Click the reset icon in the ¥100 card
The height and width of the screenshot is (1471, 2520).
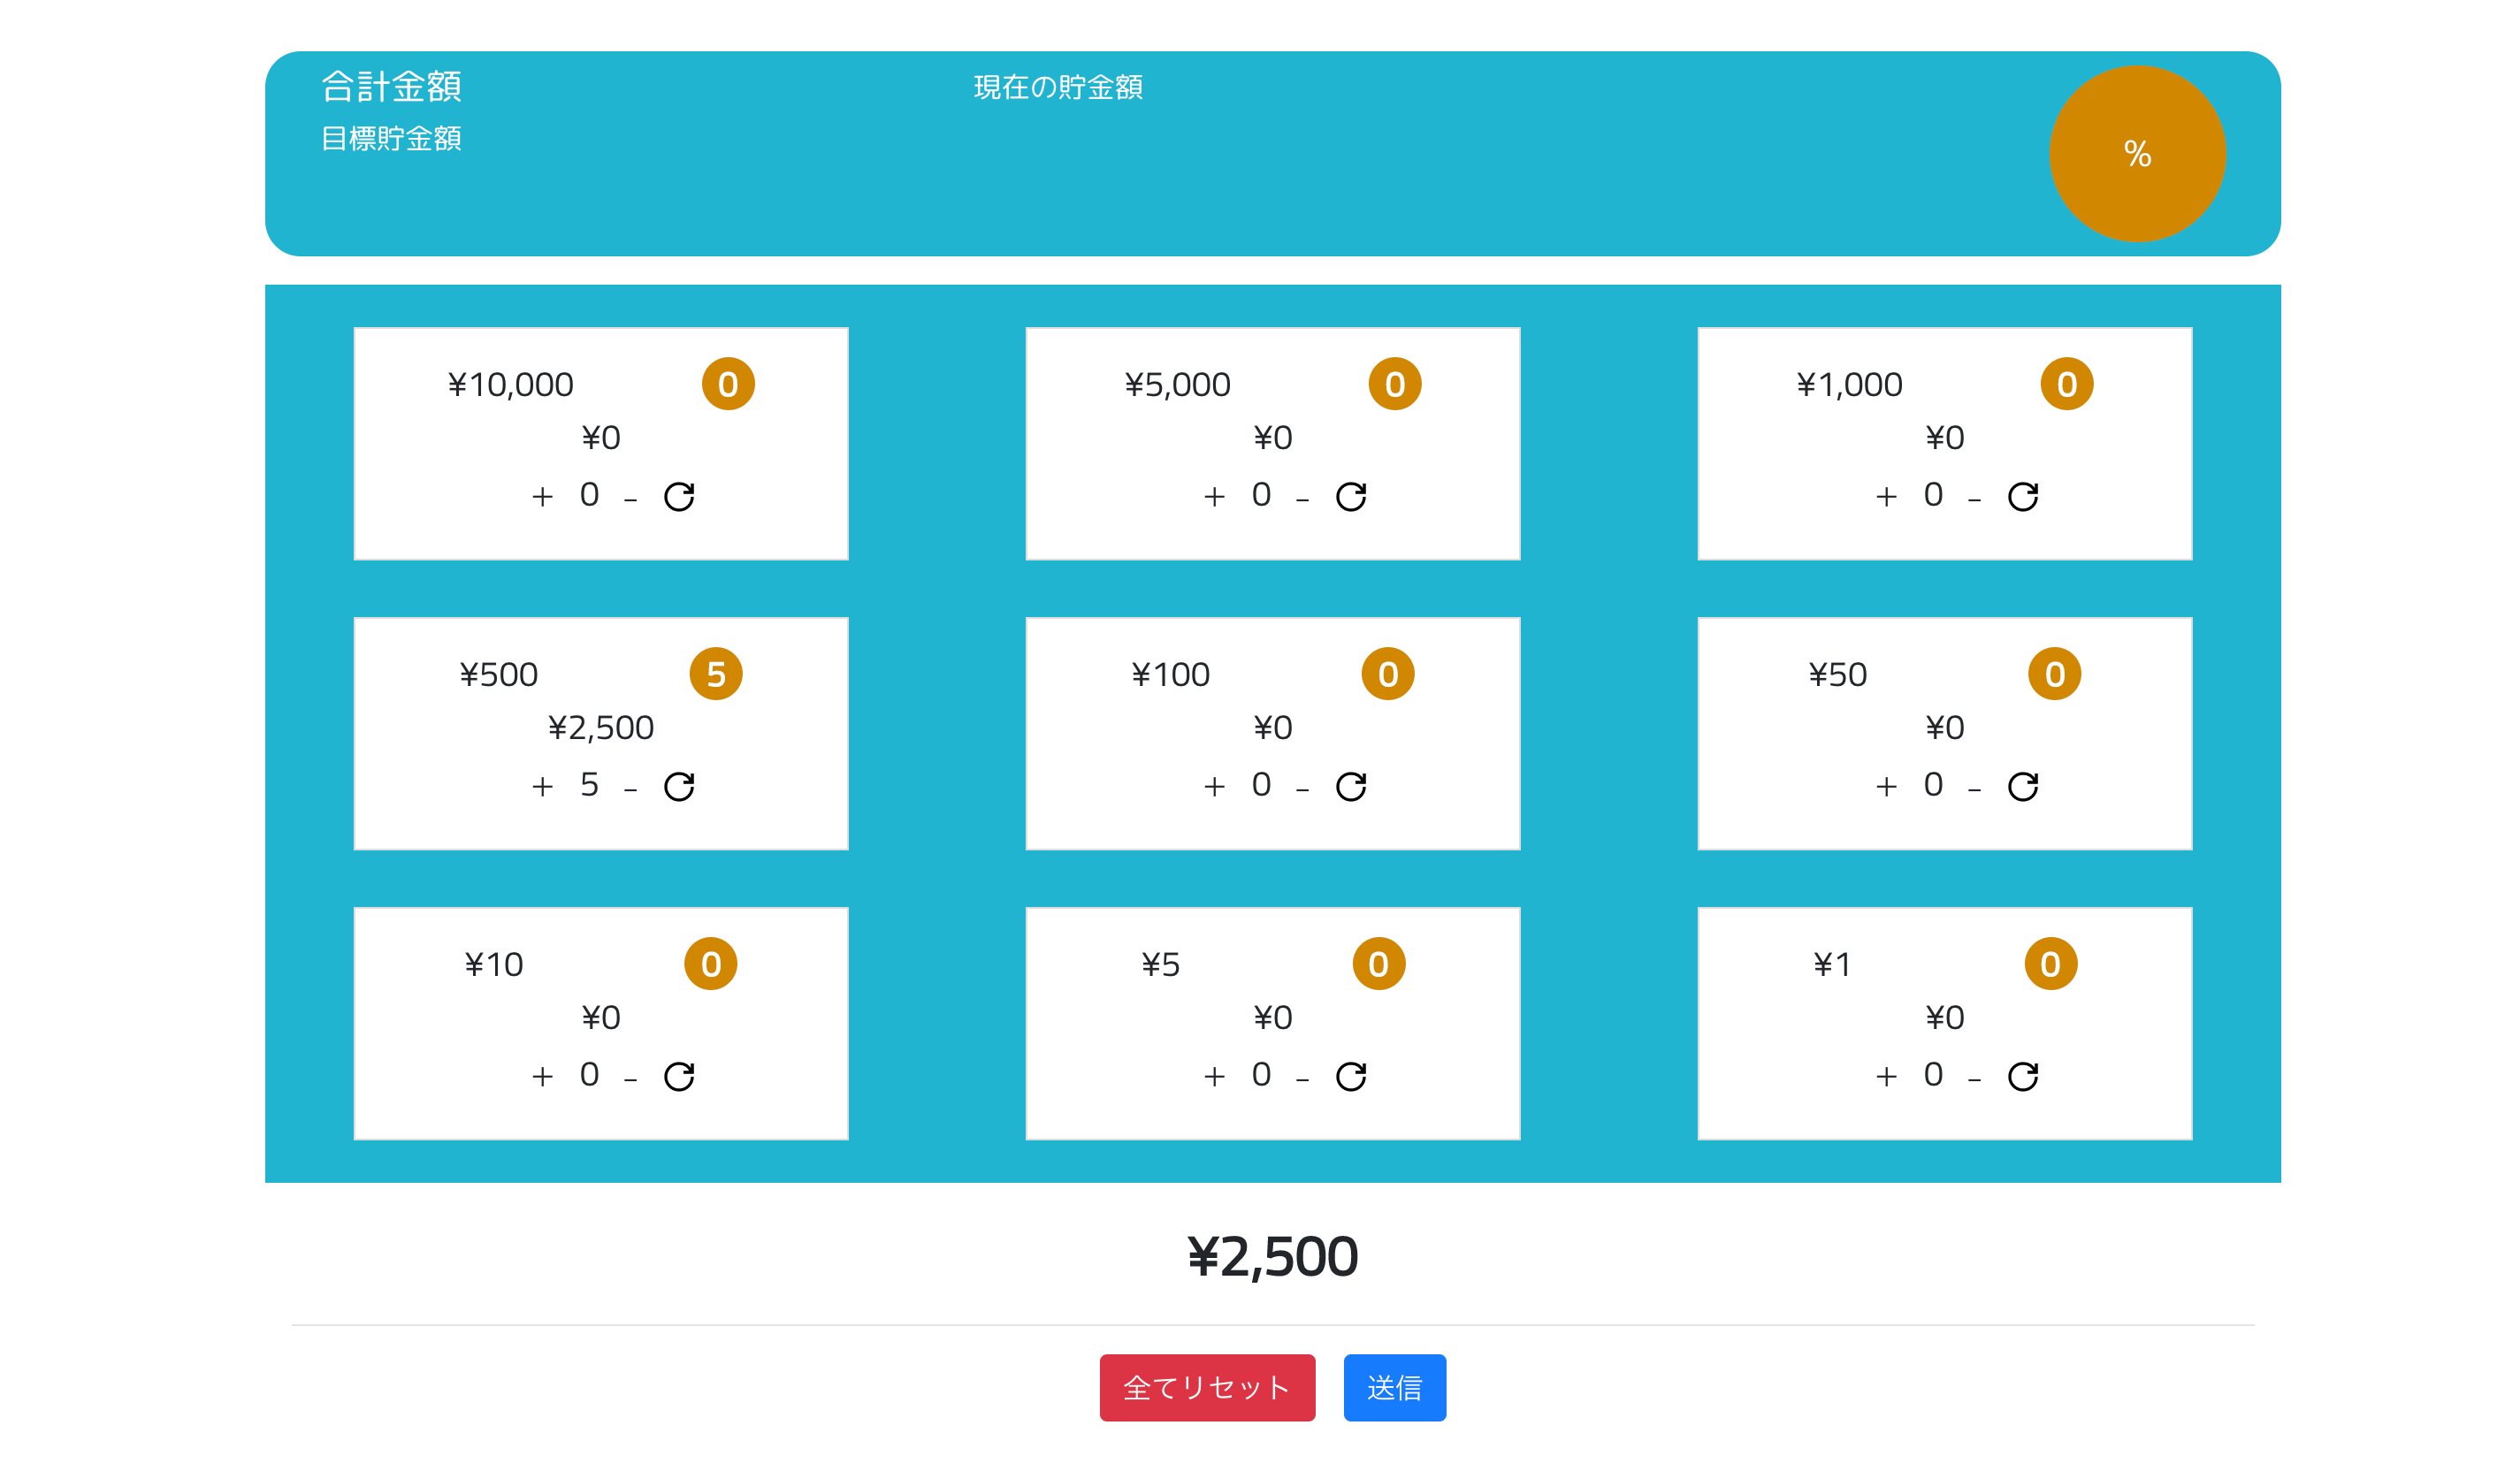tap(1351, 787)
